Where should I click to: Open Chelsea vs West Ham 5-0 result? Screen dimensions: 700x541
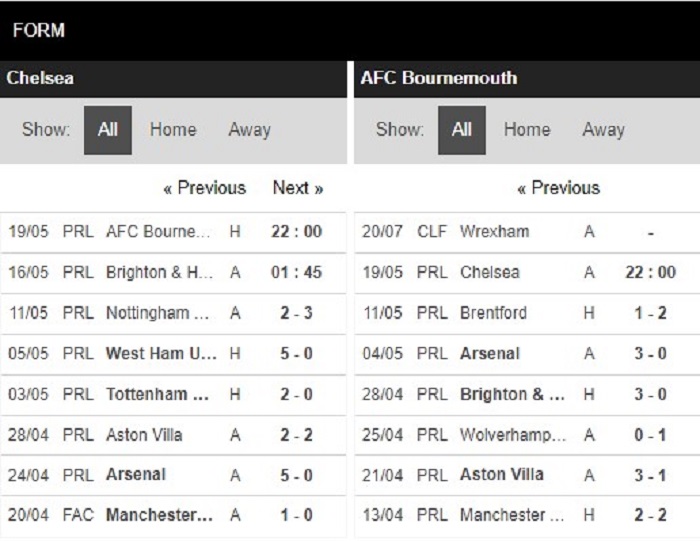(173, 354)
